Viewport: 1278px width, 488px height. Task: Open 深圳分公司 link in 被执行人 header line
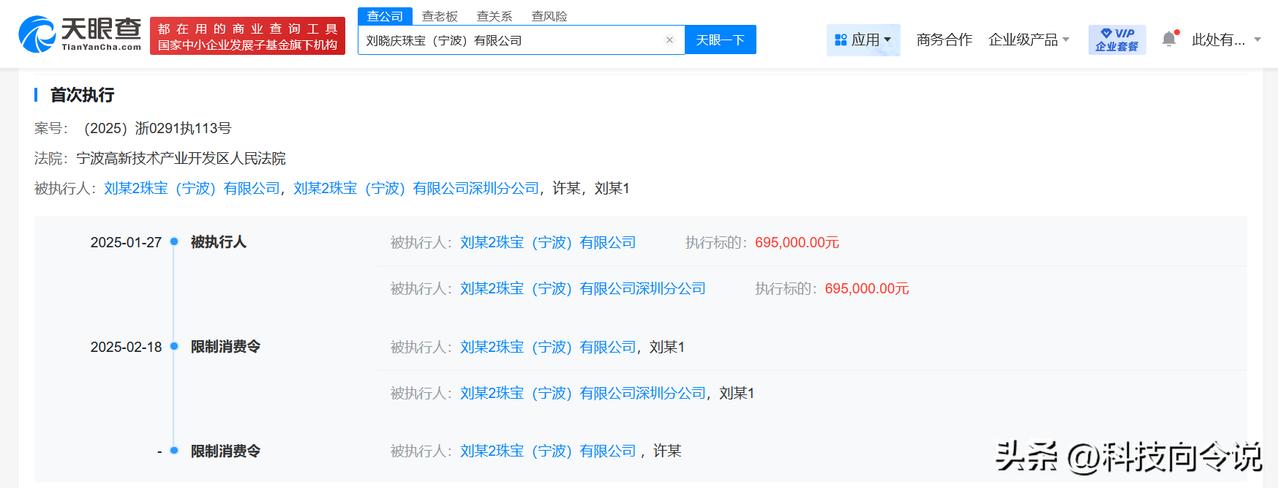(416, 188)
